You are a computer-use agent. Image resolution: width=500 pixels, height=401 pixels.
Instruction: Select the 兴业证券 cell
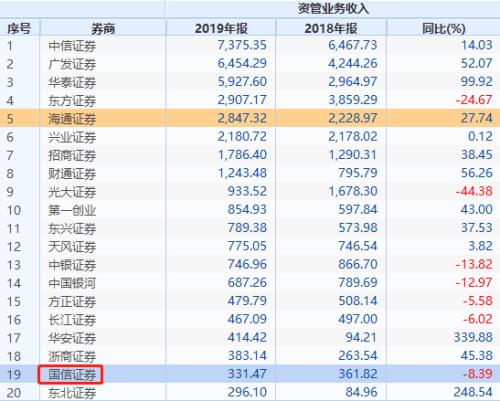click(x=72, y=137)
